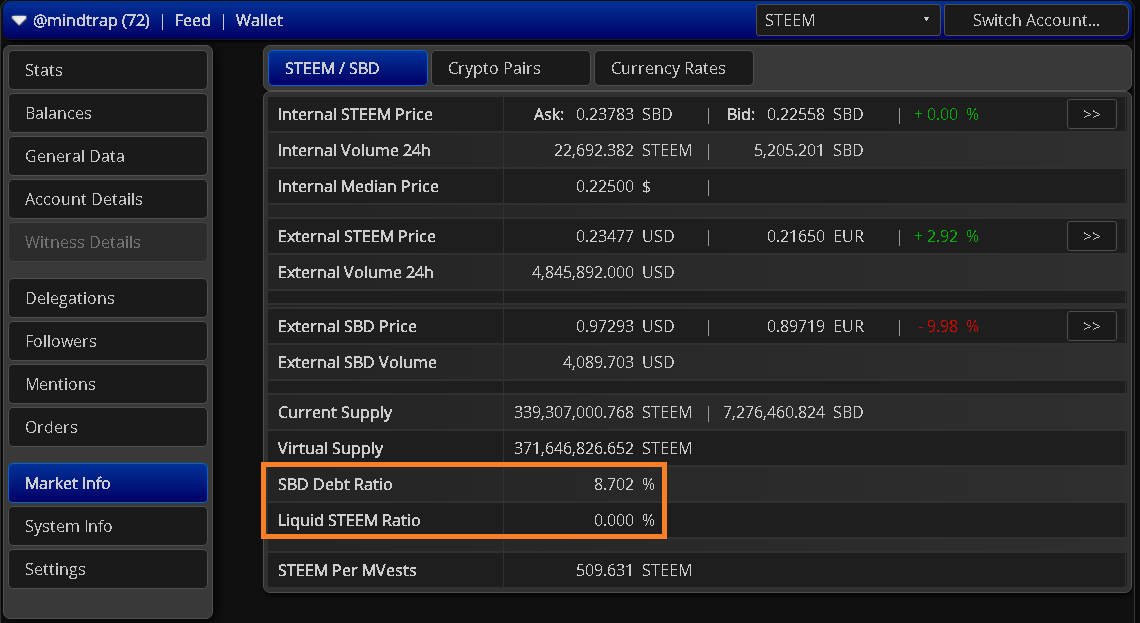The width and height of the screenshot is (1140, 623).
Task: Expand External STEEM Price with >> button
Action: pyautogui.click(x=1091, y=236)
